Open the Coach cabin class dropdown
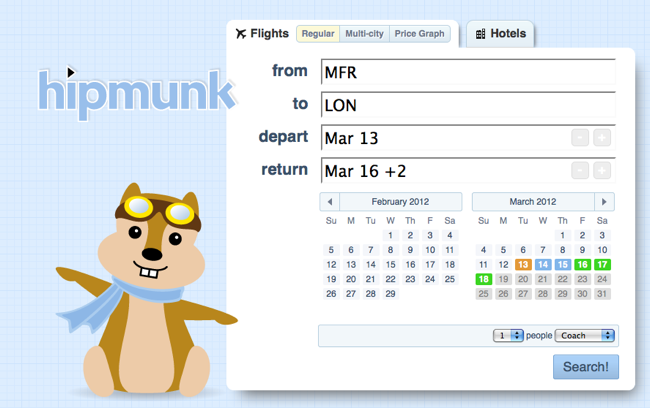Screen dimensions: 650x408 (x=585, y=336)
